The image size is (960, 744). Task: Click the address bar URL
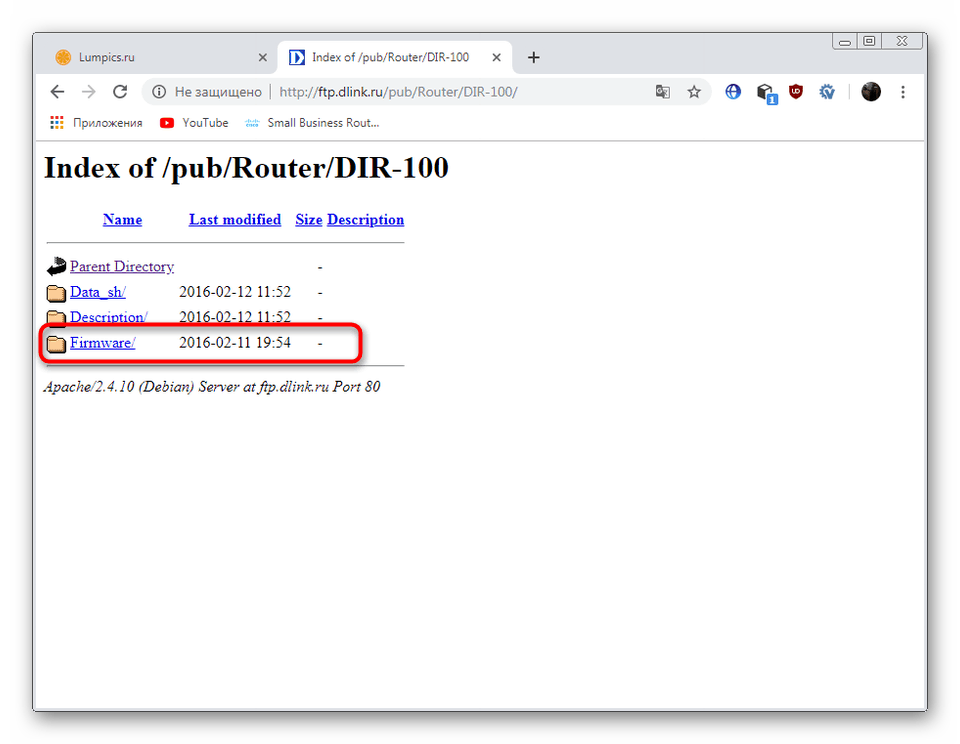tap(399, 92)
